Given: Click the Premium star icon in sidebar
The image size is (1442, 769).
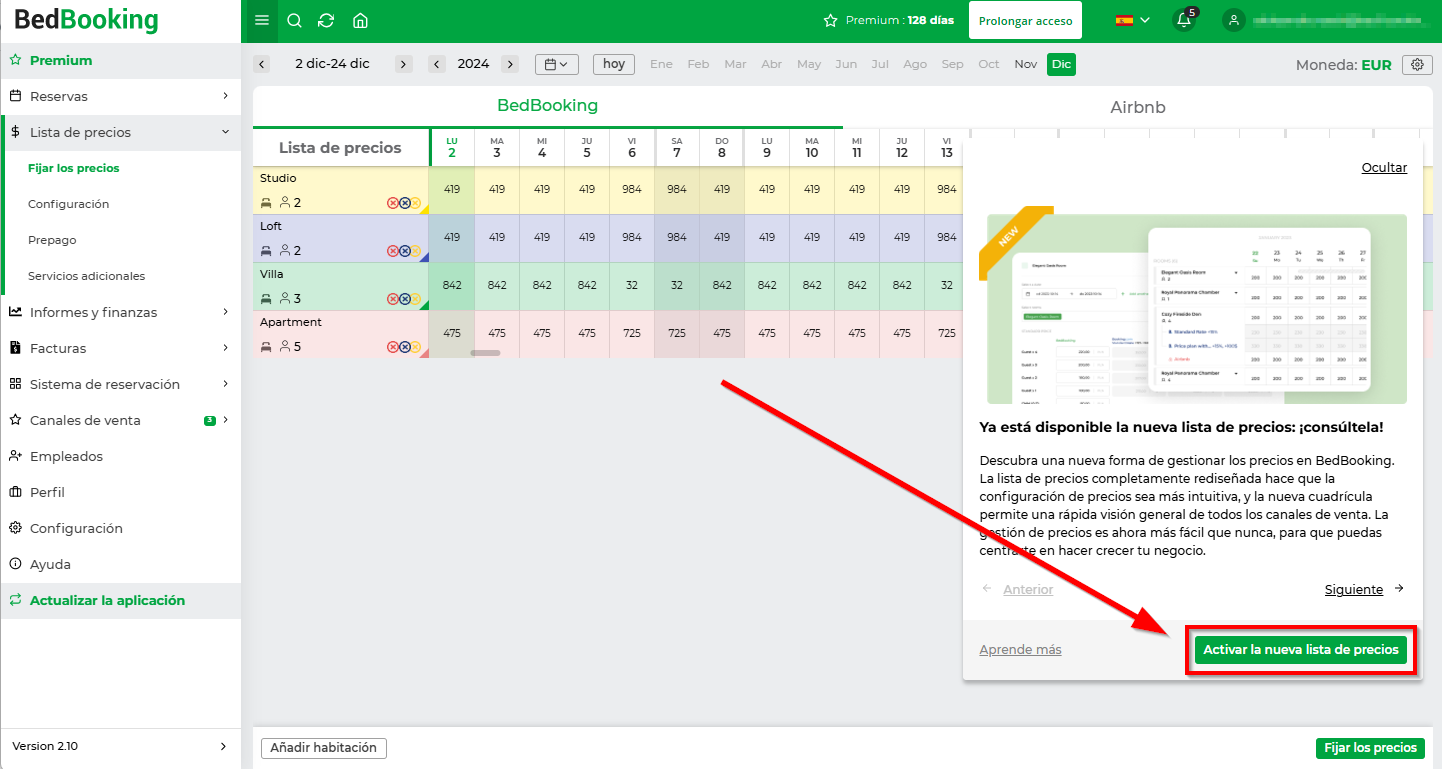Looking at the screenshot, I should [x=15, y=60].
